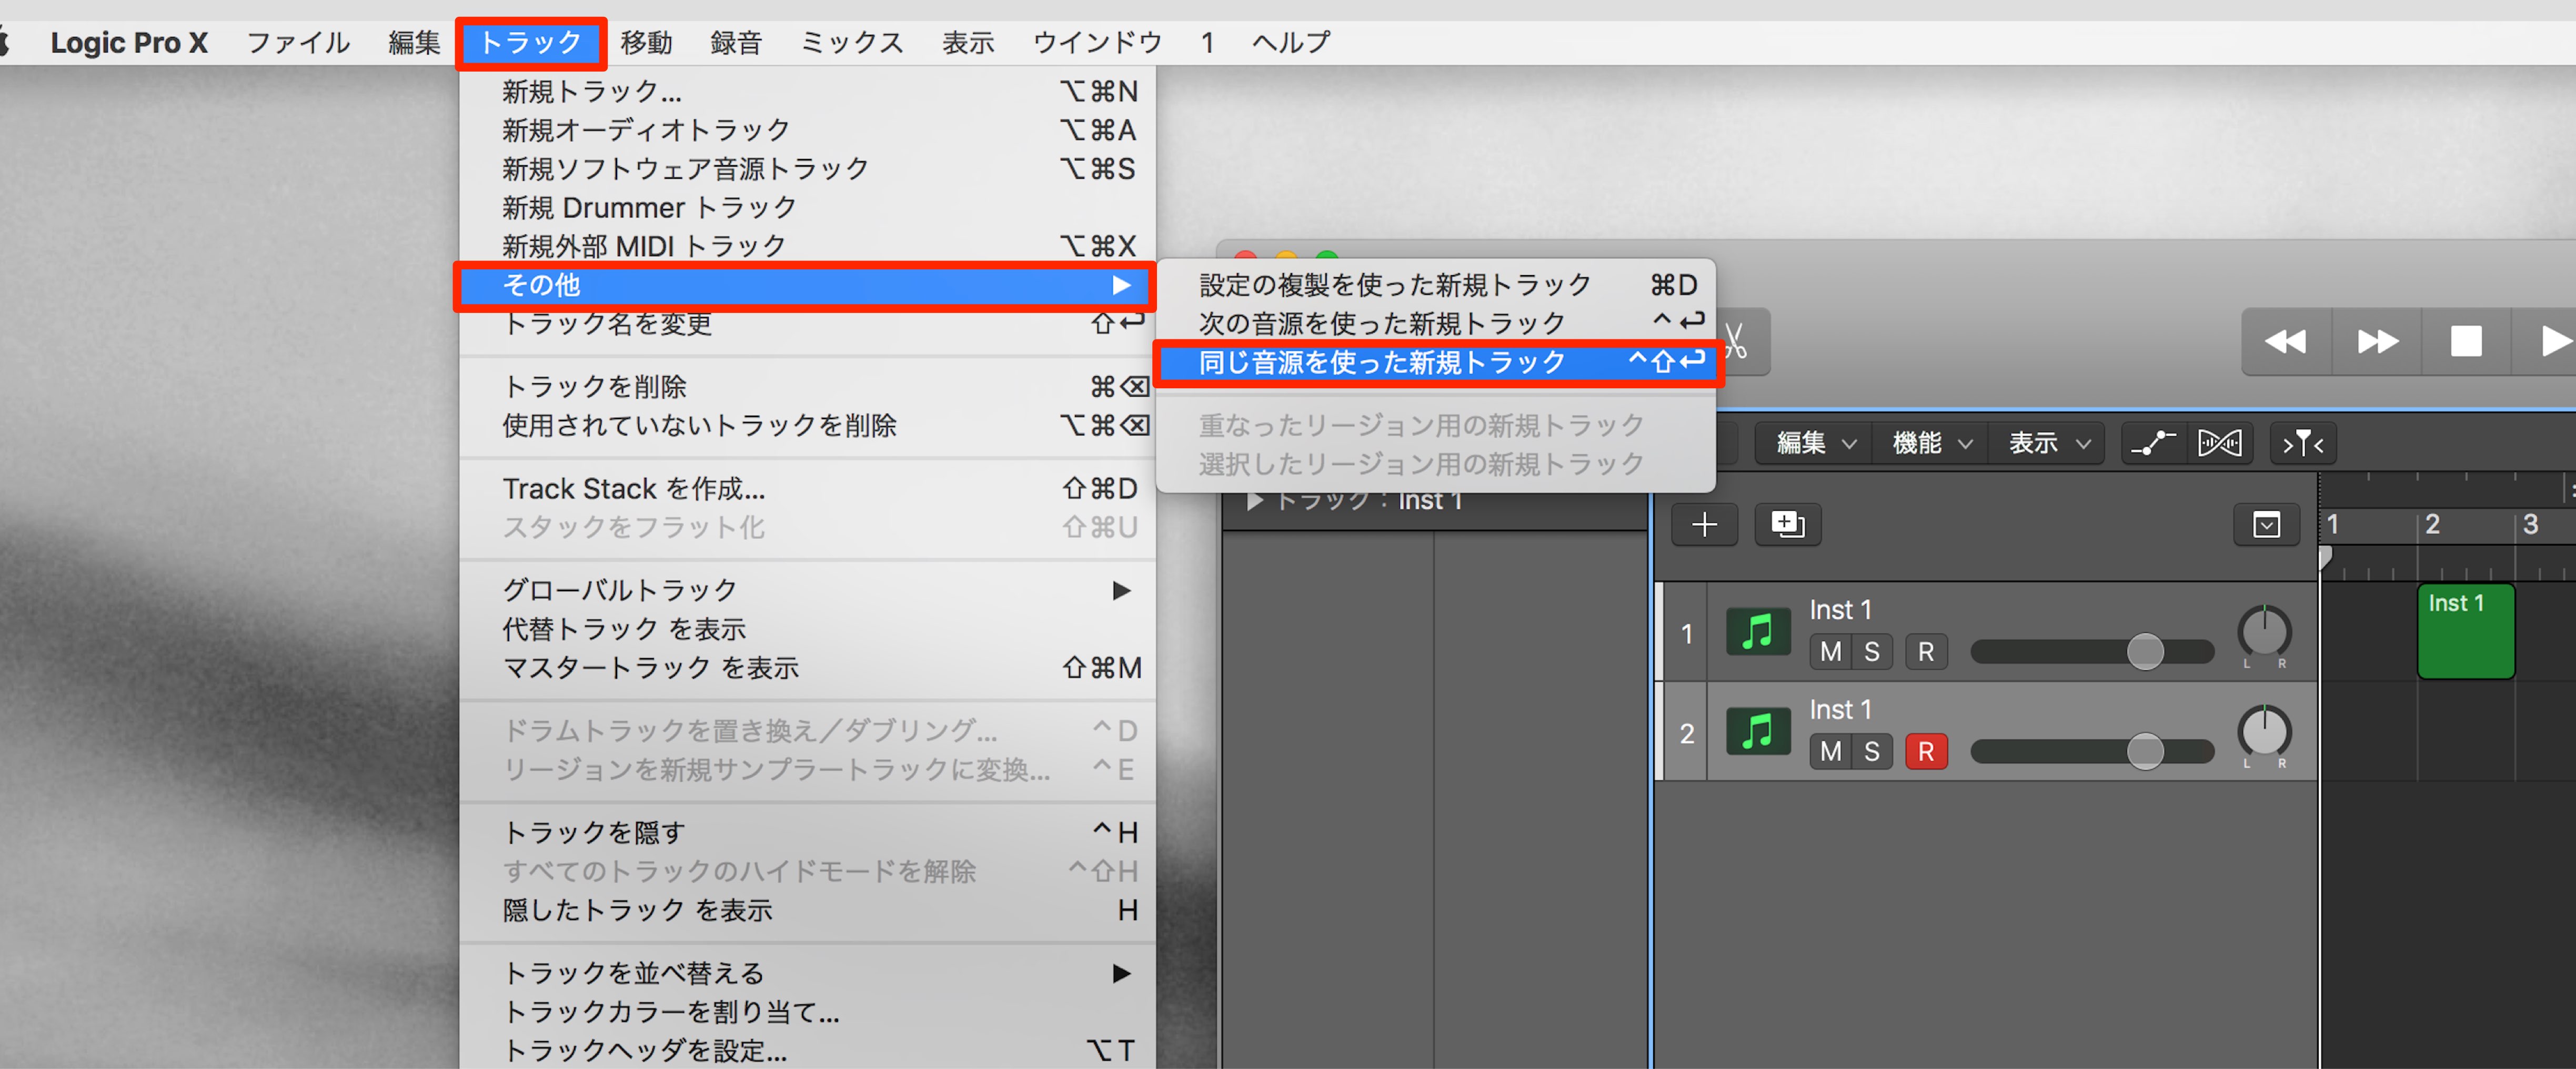
Task: Open the 編集 menu in the menu bar
Action: (x=414, y=42)
